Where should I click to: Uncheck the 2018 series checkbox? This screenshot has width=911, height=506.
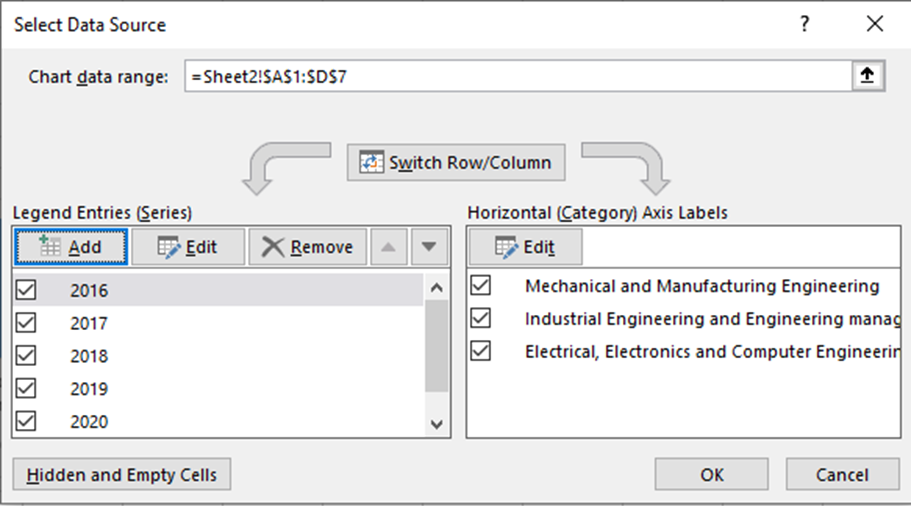click(26, 355)
